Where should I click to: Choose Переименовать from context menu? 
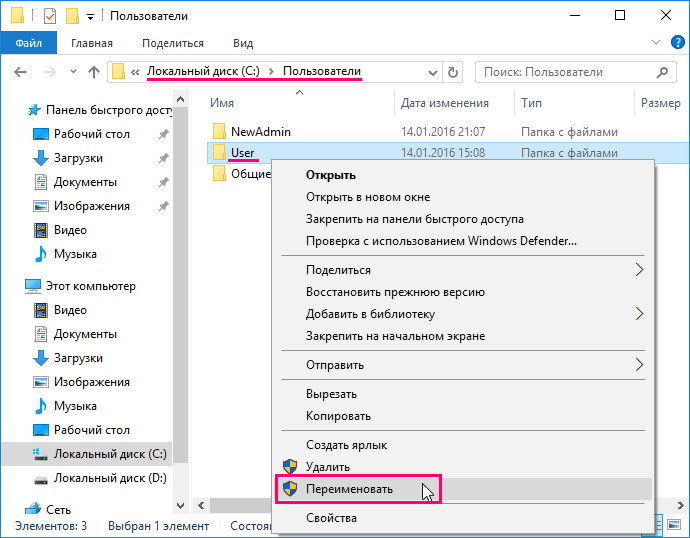[x=349, y=489]
